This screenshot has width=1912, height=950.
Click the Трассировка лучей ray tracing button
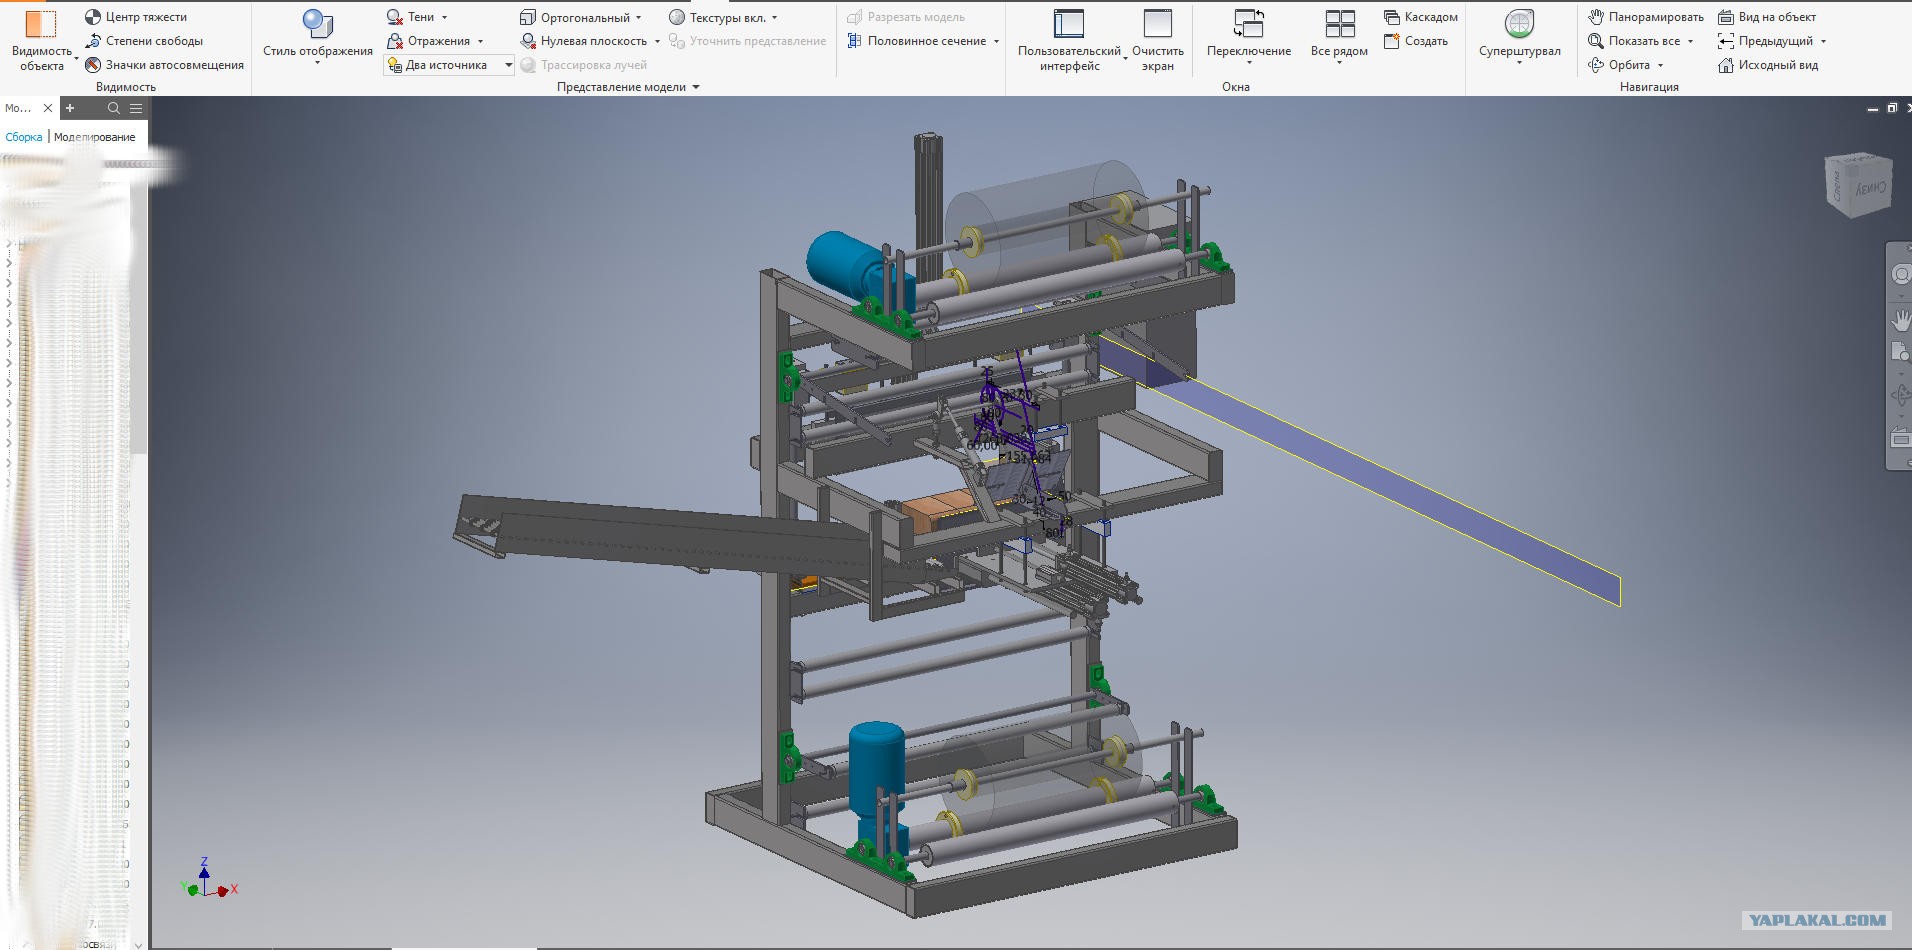coord(584,65)
